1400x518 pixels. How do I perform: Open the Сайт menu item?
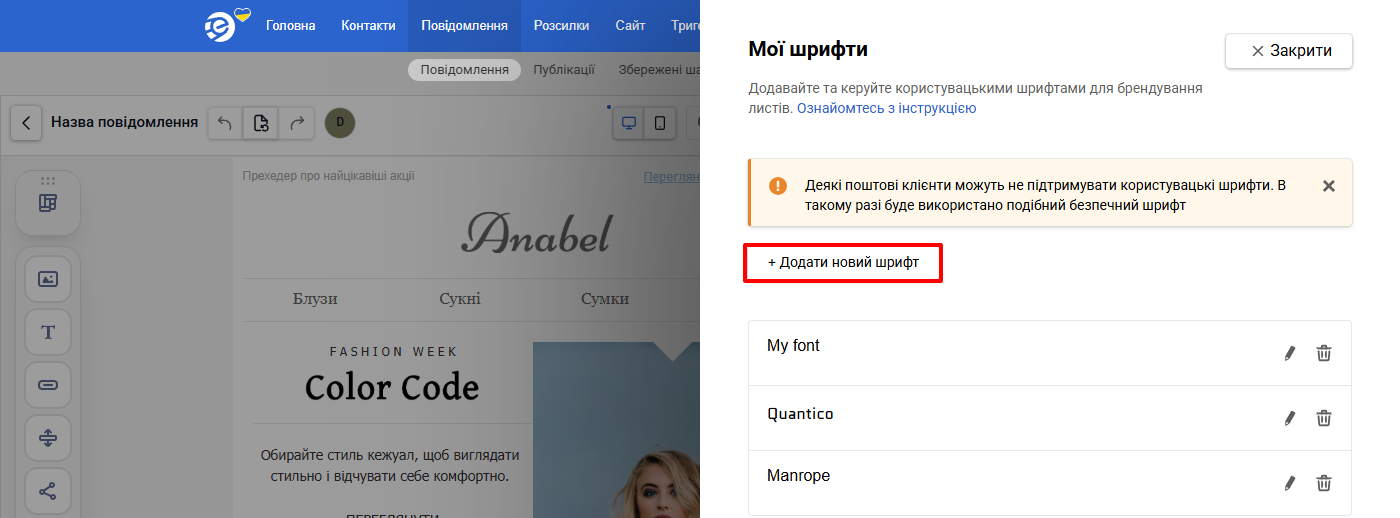pos(631,26)
